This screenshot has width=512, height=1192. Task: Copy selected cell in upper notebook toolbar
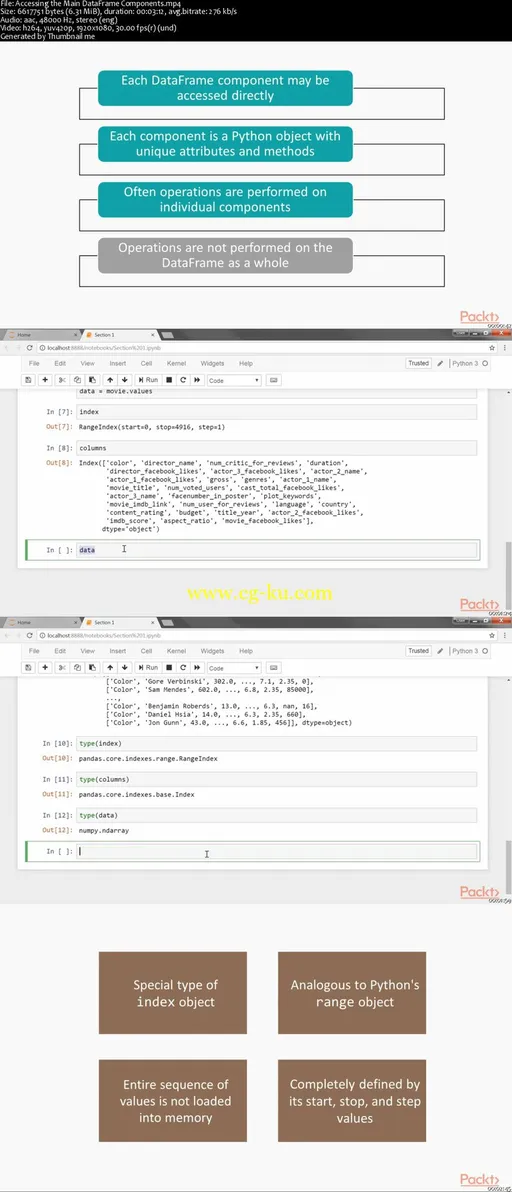(77, 379)
